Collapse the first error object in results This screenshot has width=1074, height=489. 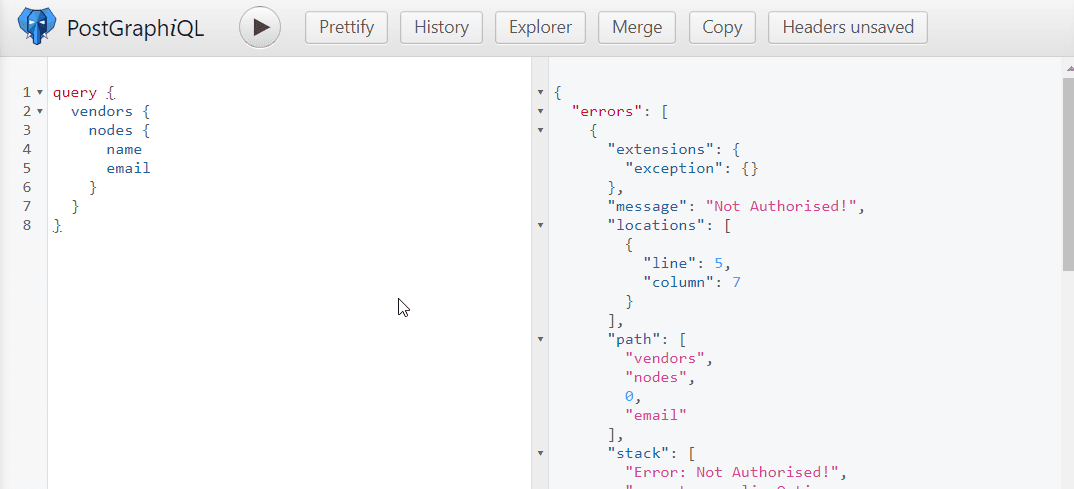[x=540, y=130]
